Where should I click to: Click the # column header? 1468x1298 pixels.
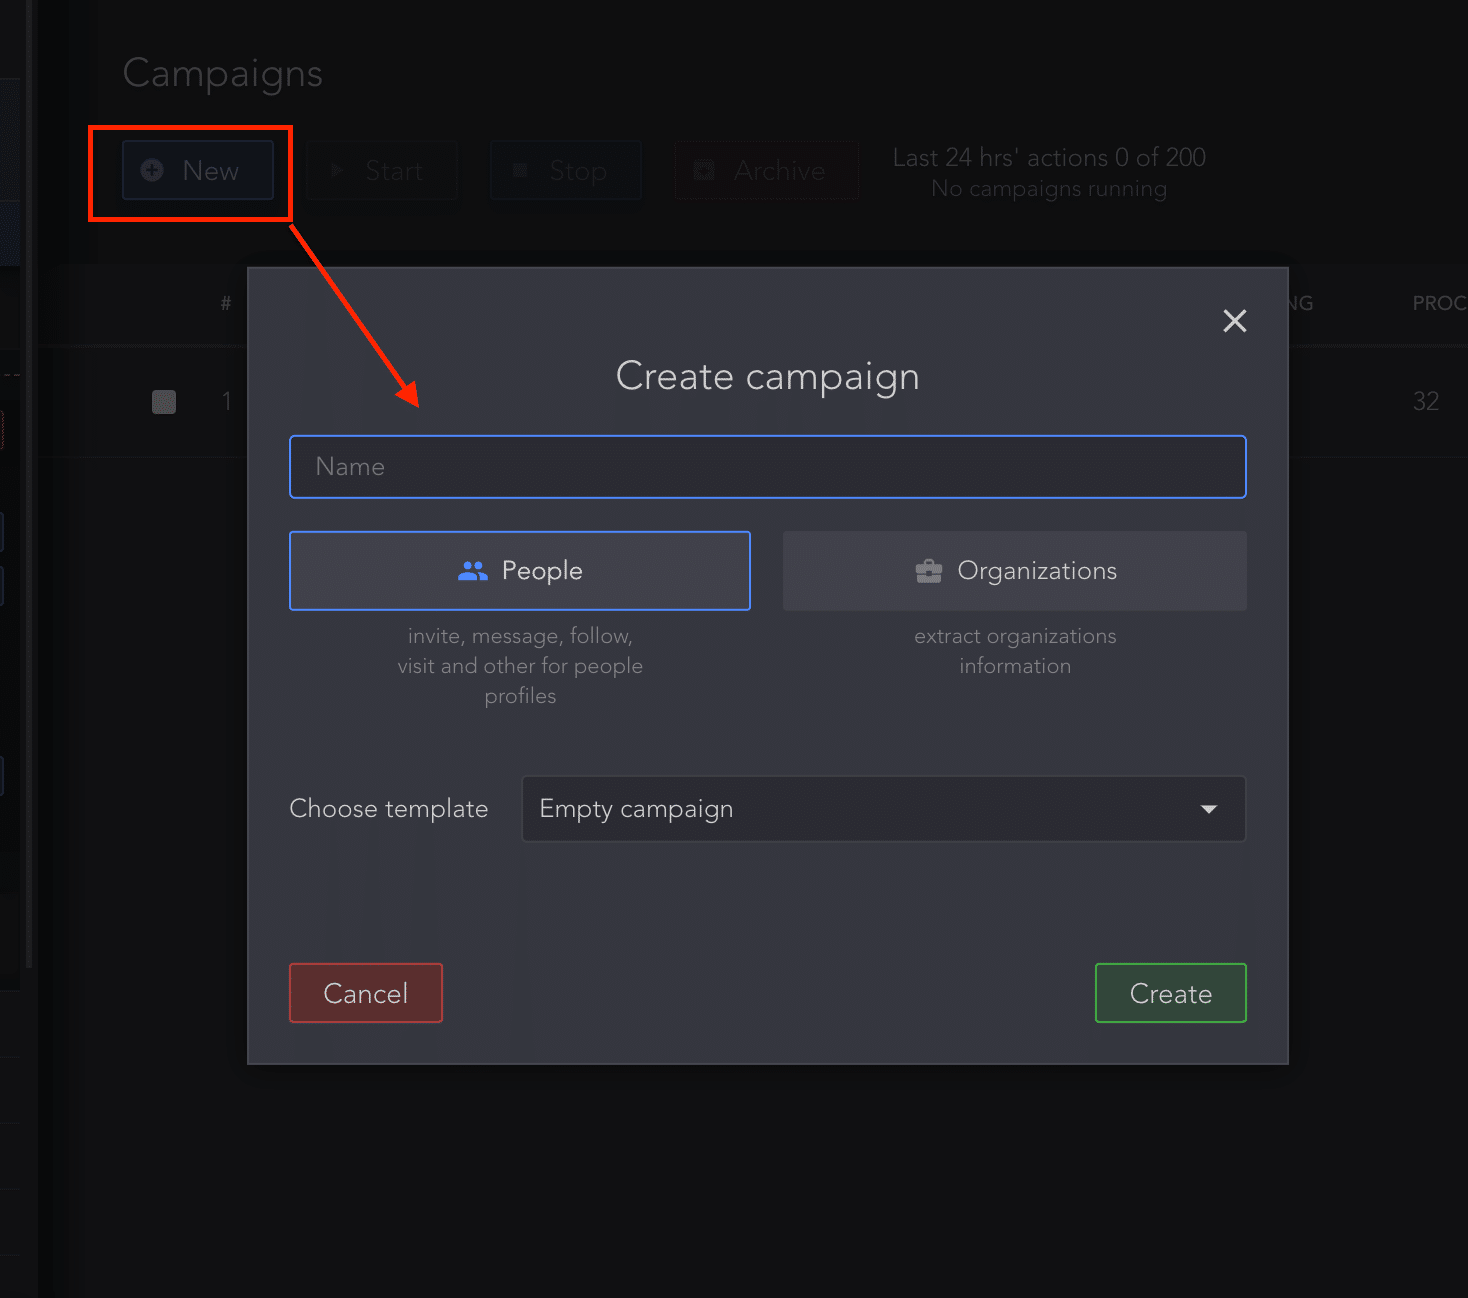click(226, 303)
